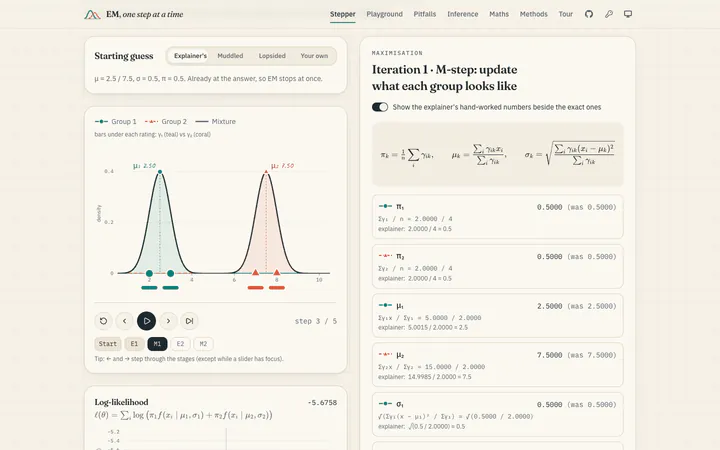This screenshot has height=450, width=720.
Task: Click the 'EM, one step at a time' title
Action: tap(145, 14)
